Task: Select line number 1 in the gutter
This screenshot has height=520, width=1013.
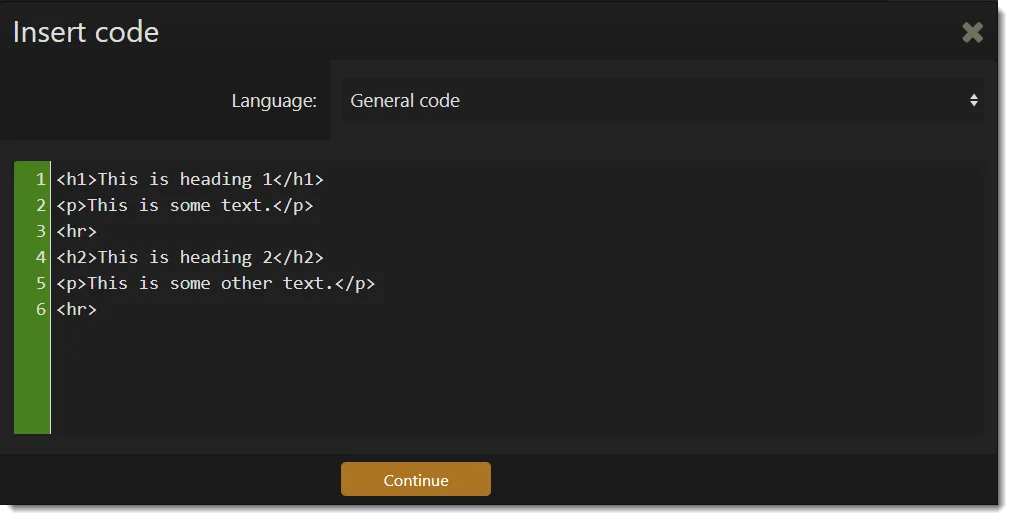Action: pyautogui.click(x=41, y=180)
